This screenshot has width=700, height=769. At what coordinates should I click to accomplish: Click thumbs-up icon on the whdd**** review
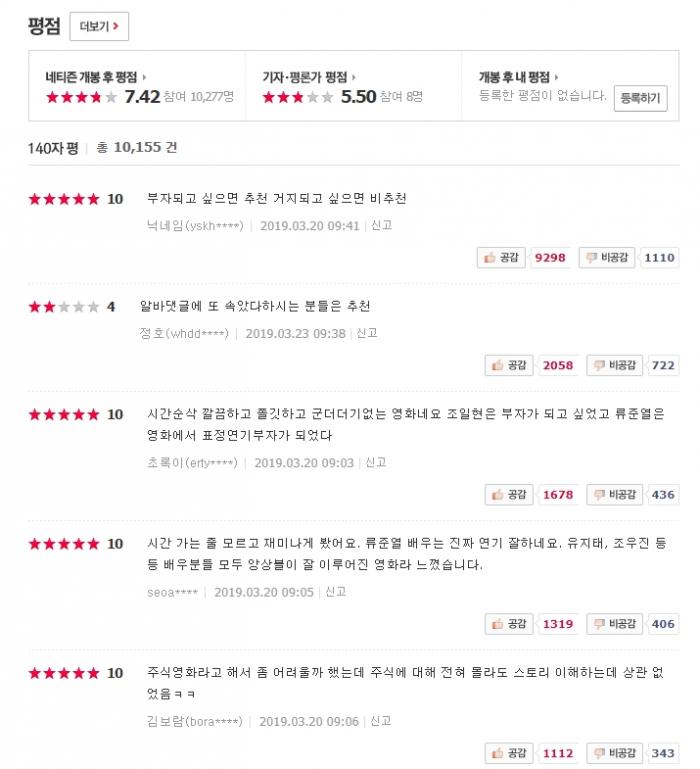(498, 366)
